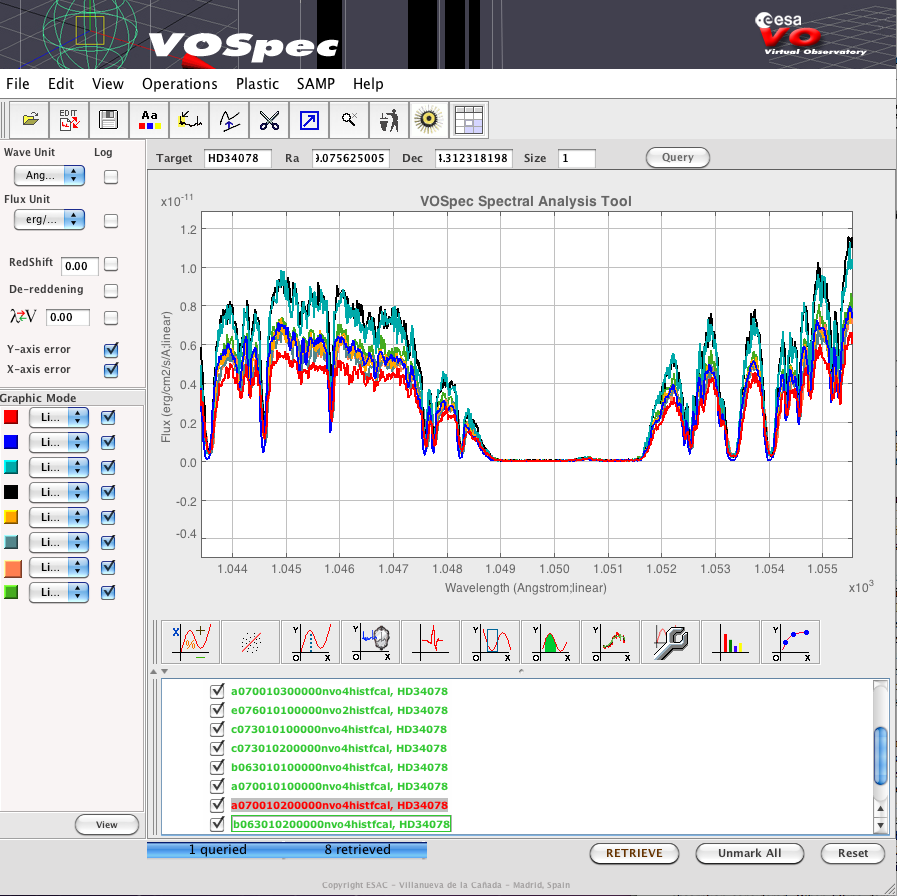897x896 pixels.
Task: Click the blue box bandpass icon
Action: coord(490,642)
